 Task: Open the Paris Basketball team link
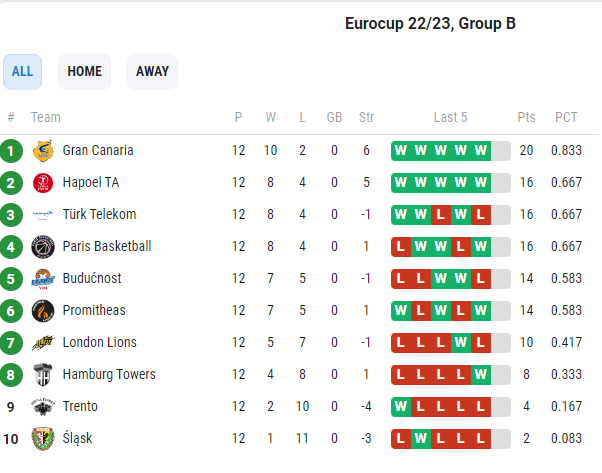click(x=107, y=247)
